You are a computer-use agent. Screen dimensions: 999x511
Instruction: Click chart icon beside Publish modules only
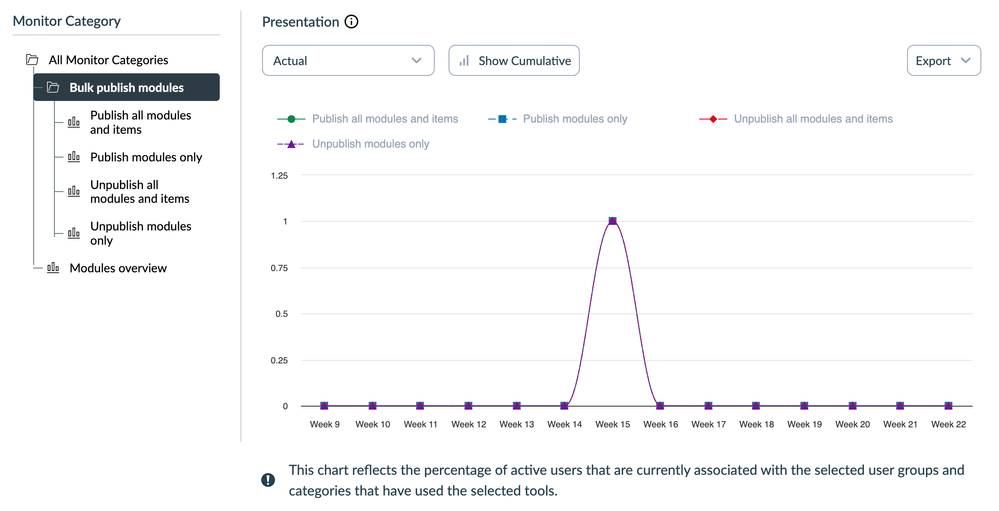pyautogui.click(x=74, y=157)
